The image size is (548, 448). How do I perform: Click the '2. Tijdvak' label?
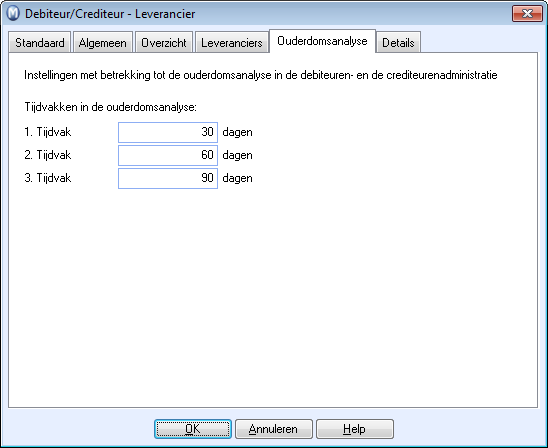[x=48, y=155]
